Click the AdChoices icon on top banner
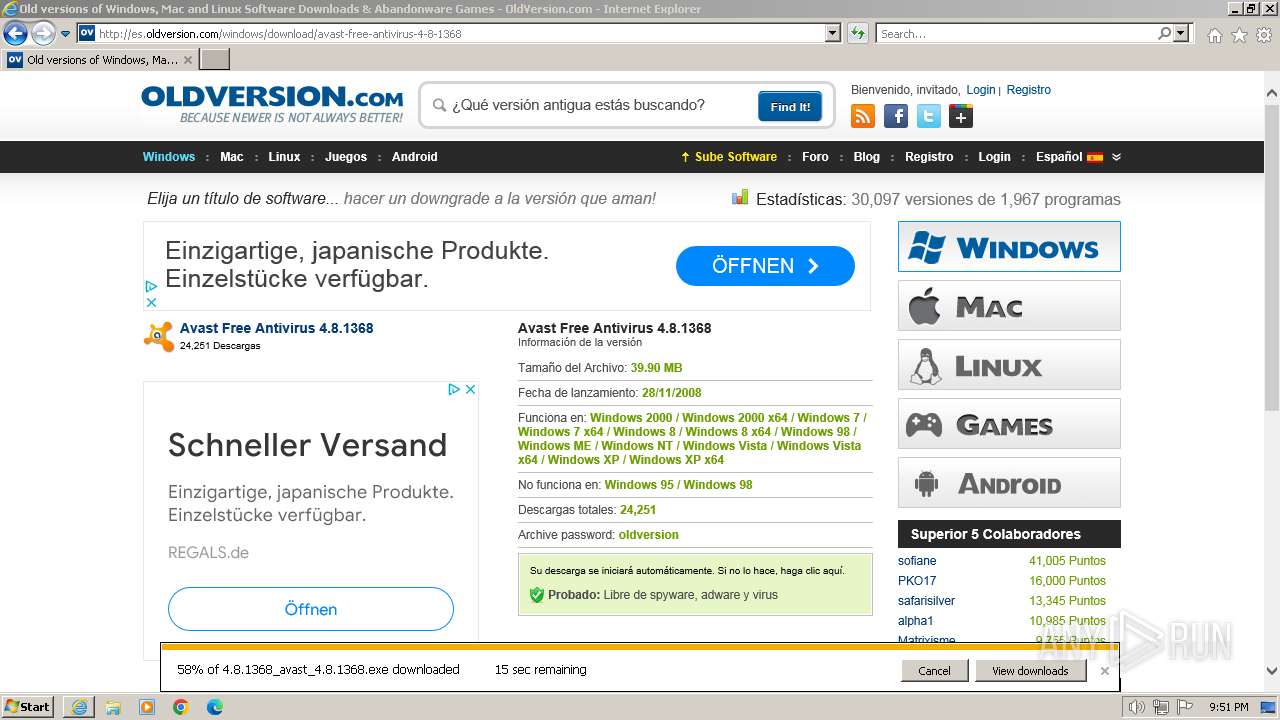Image resolution: width=1280 pixels, height=720 pixels. pos(151,286)
